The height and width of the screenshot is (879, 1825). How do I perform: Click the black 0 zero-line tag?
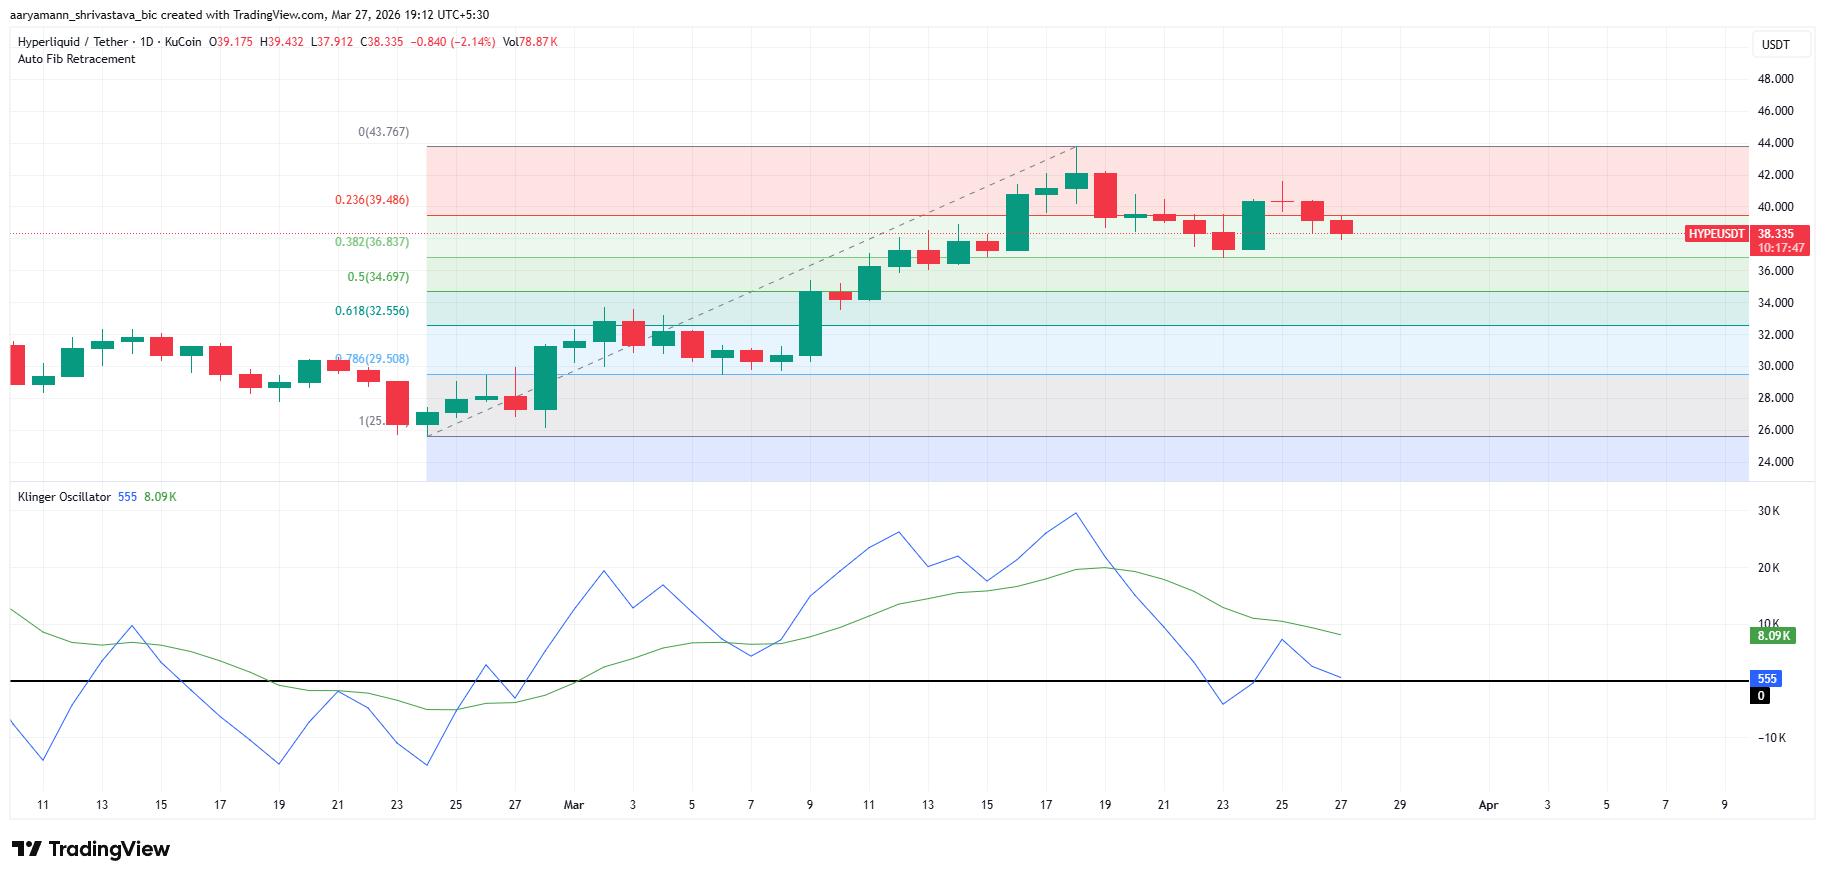(x=1760, y=696)
